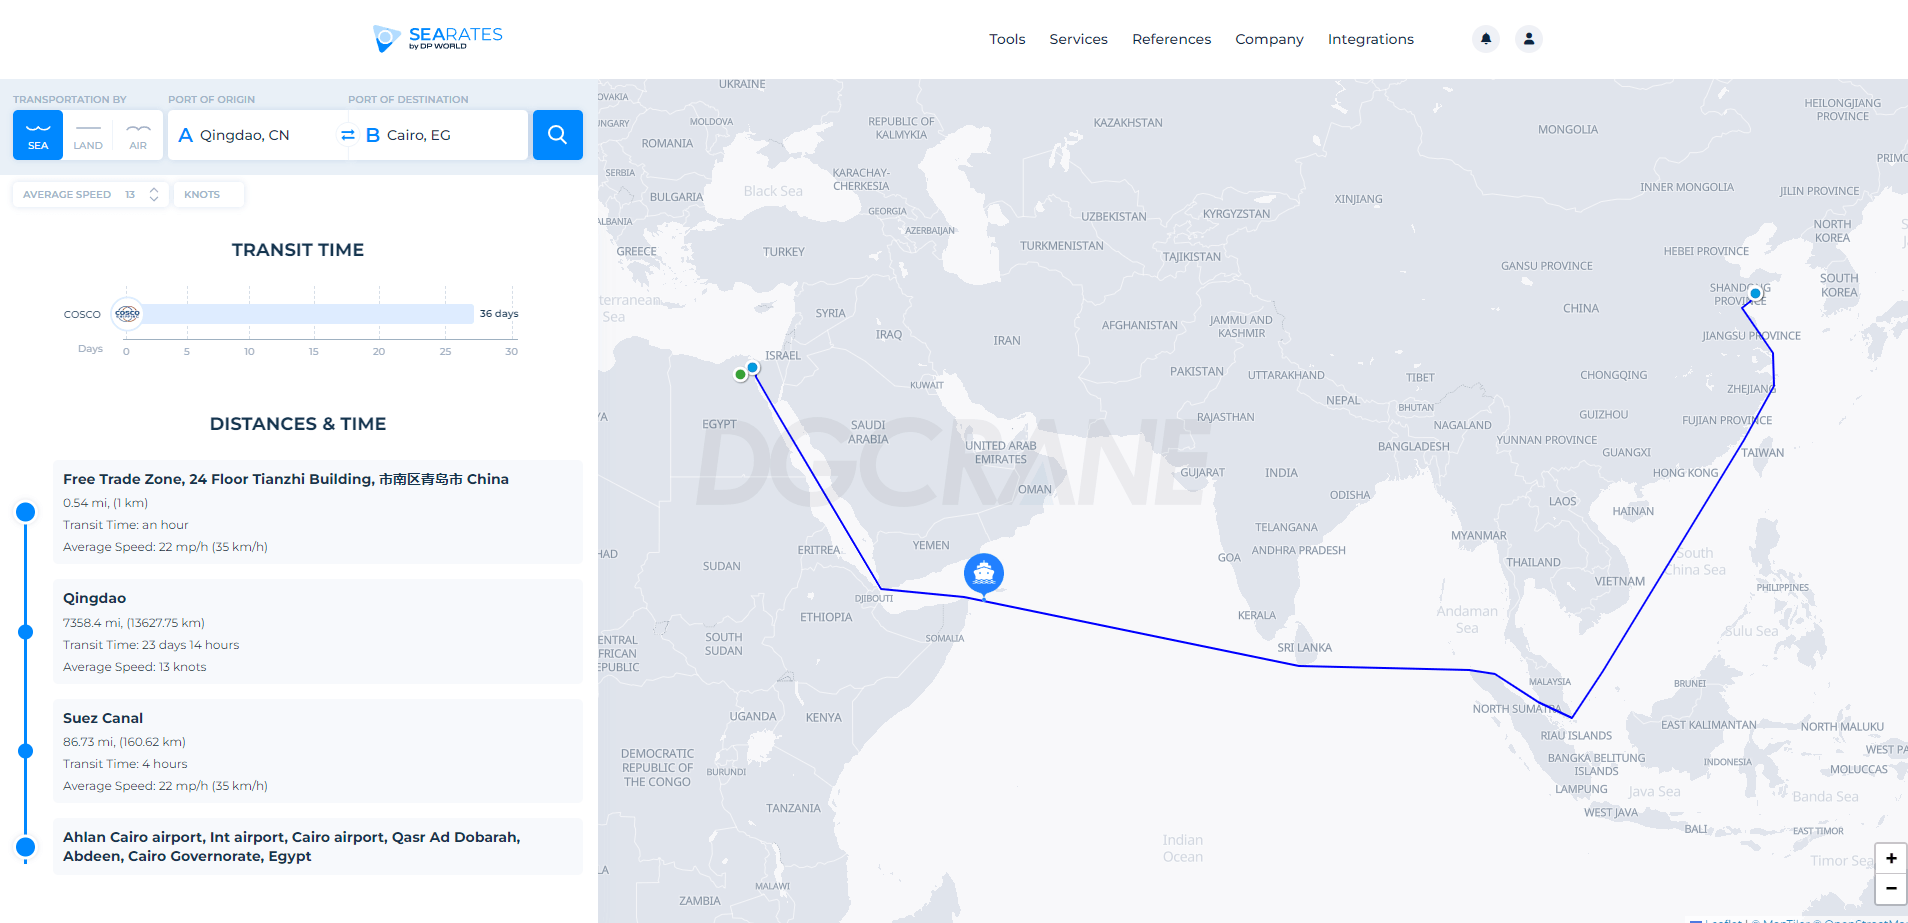Image resolution: width=1908 pixels, height=923 pixels.
Task: Click the blue search magnifier button
Action: point(558,135)
